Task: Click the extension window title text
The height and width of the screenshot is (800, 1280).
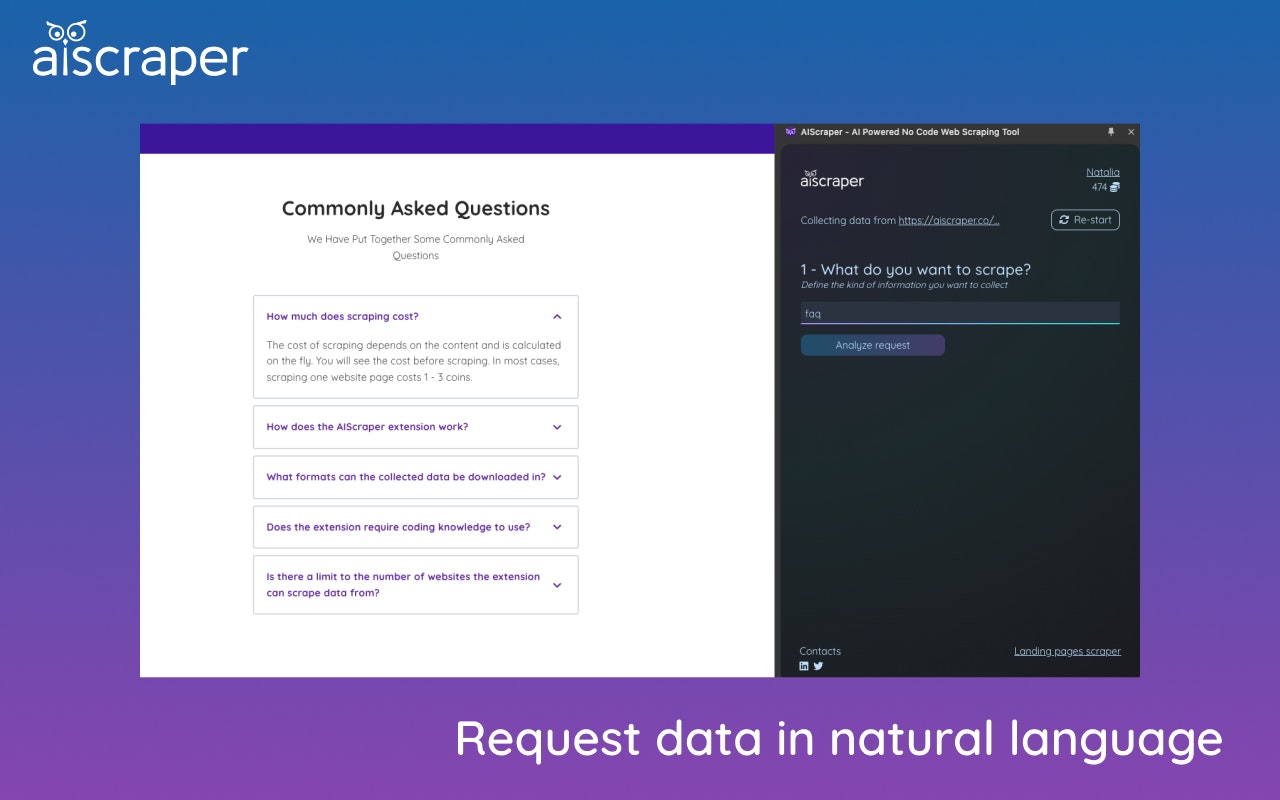Action: tap(910, 132)
